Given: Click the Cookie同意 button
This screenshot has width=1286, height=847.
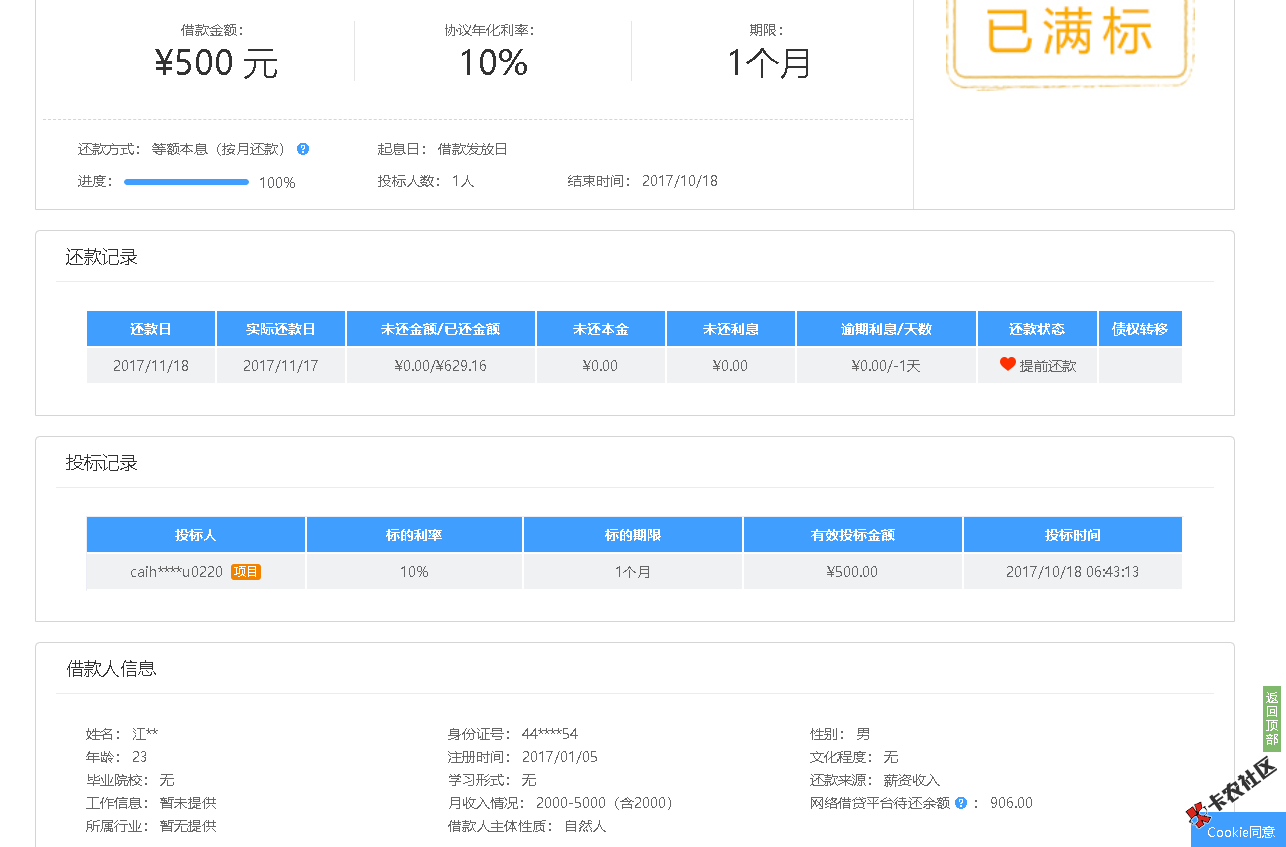Looking at the screenshot, I should tap(1240, 831).
